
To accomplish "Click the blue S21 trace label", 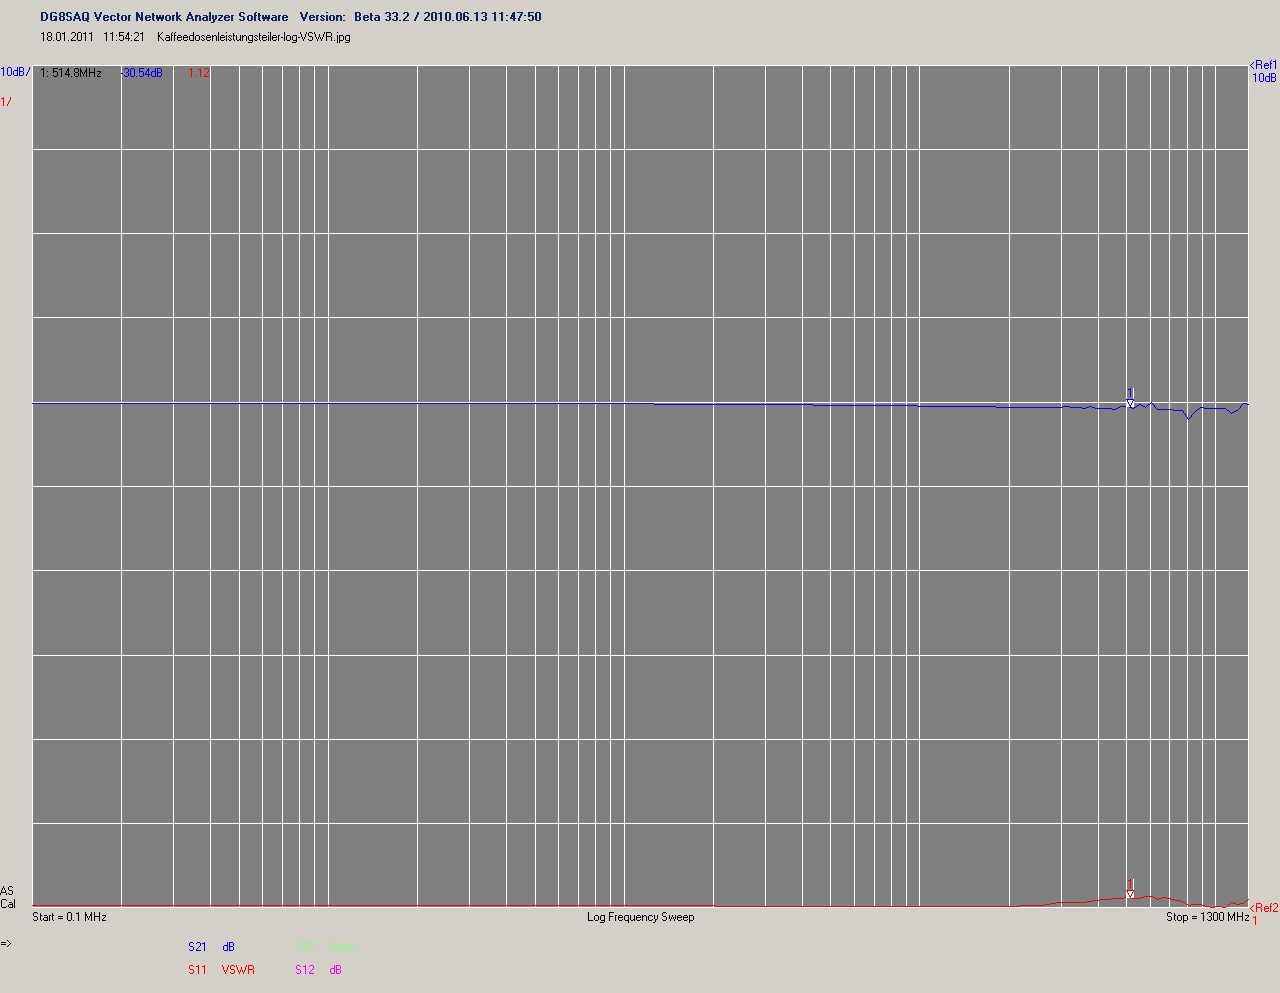I will [197, 947].
